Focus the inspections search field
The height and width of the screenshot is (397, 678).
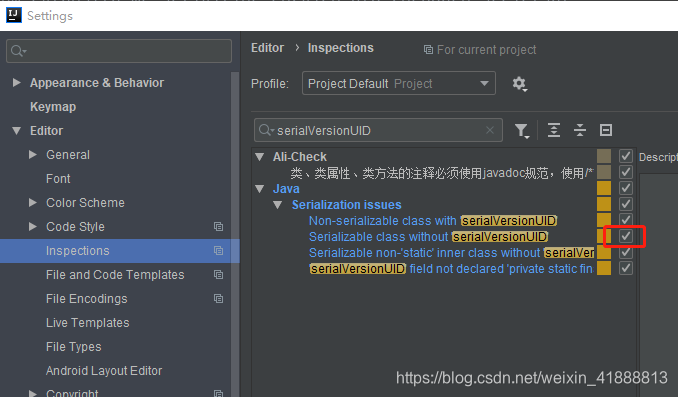click(x=378, y=130)
